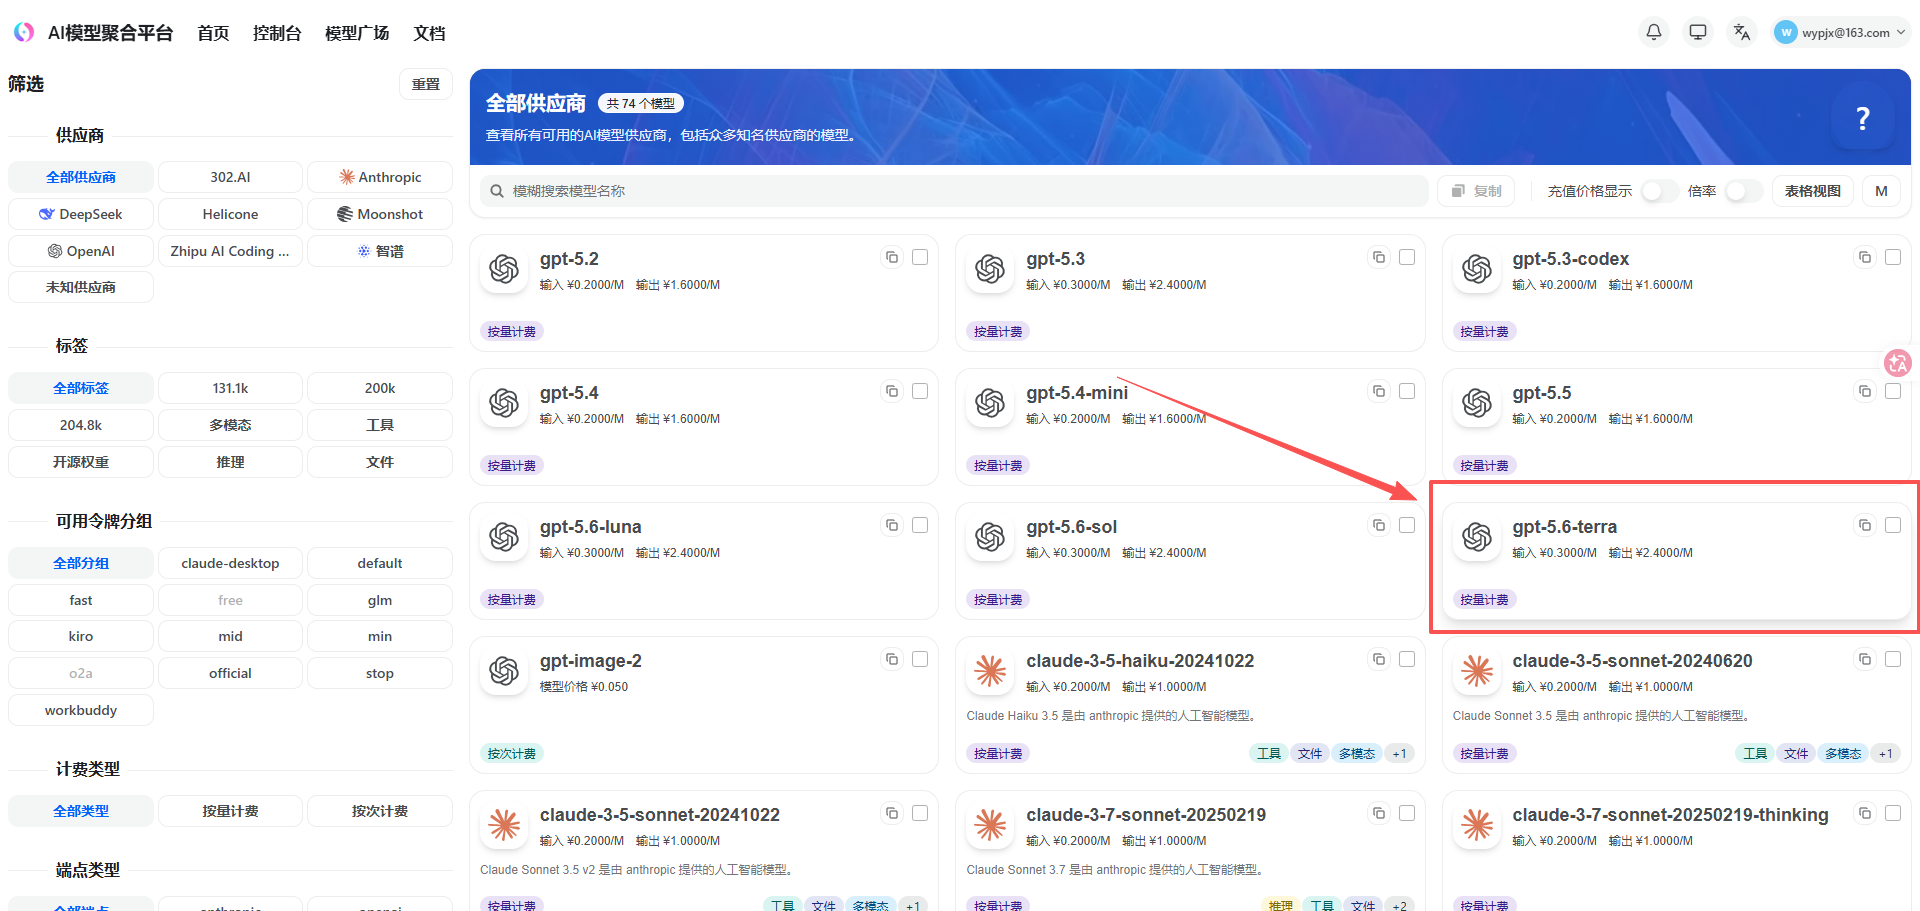Filter by Moonshot provider
This screenshot has width=1920, height=911.
click(x=380, y=214)
